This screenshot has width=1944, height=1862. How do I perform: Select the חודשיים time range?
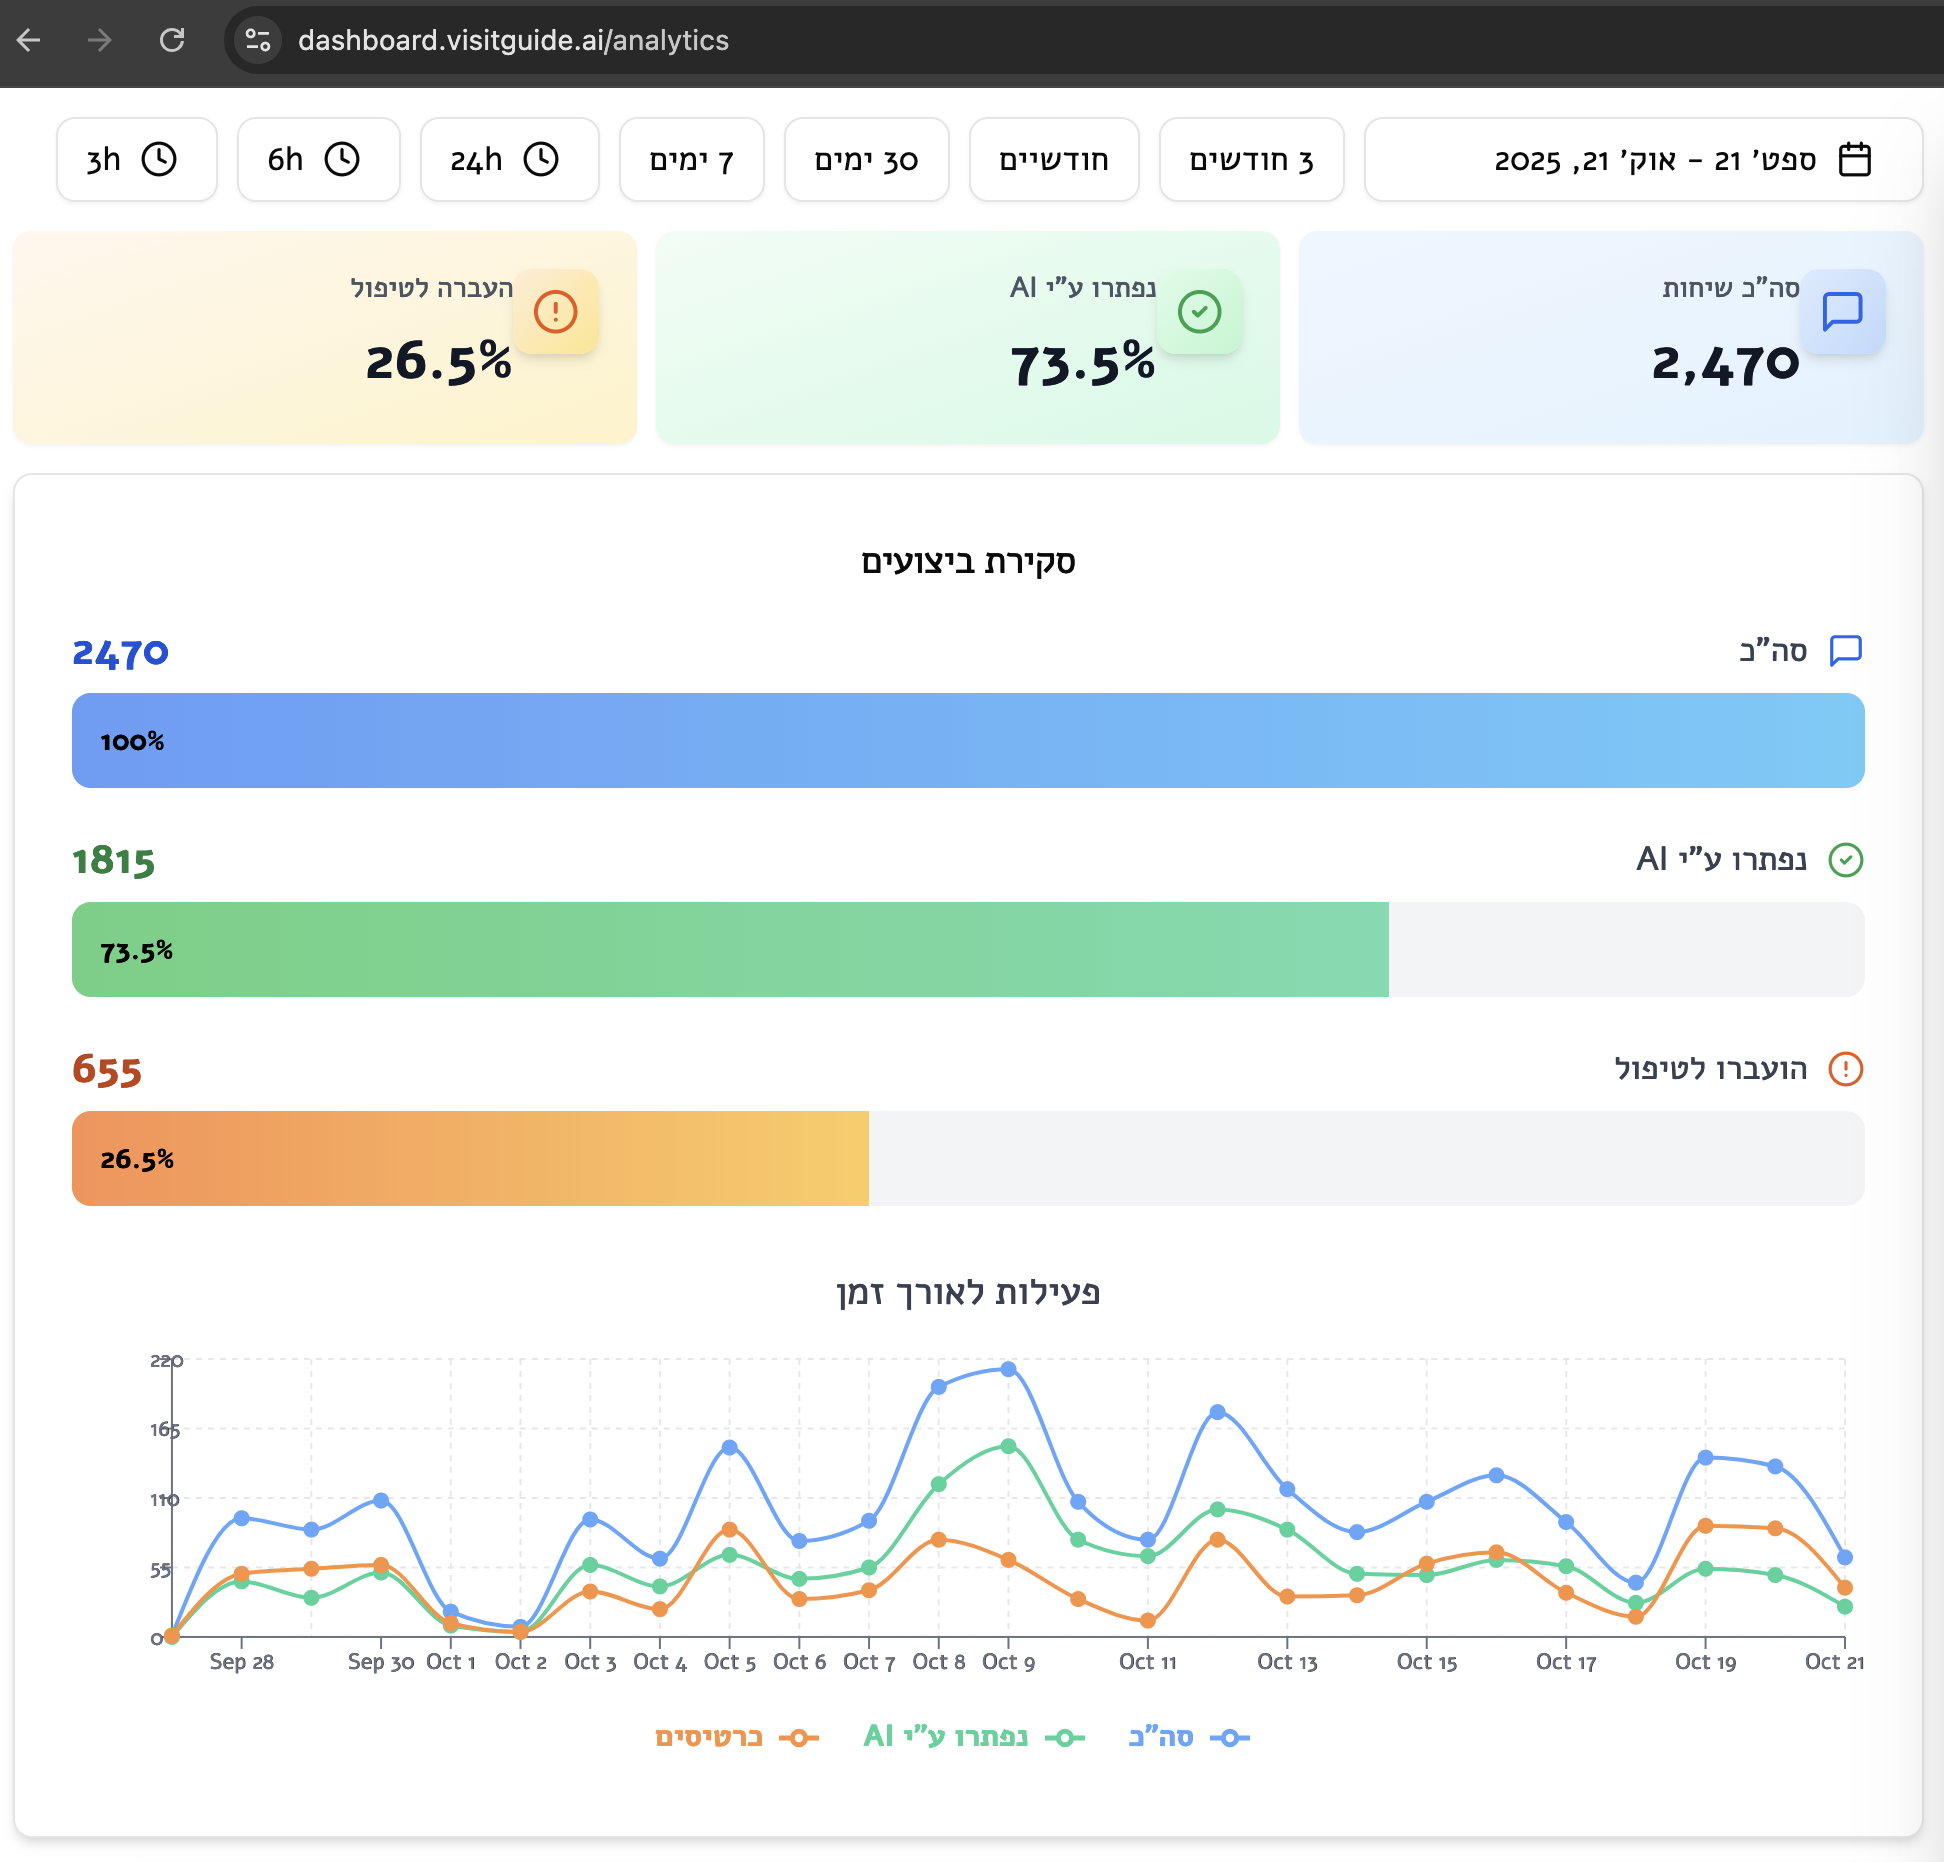coord(1053,159)
